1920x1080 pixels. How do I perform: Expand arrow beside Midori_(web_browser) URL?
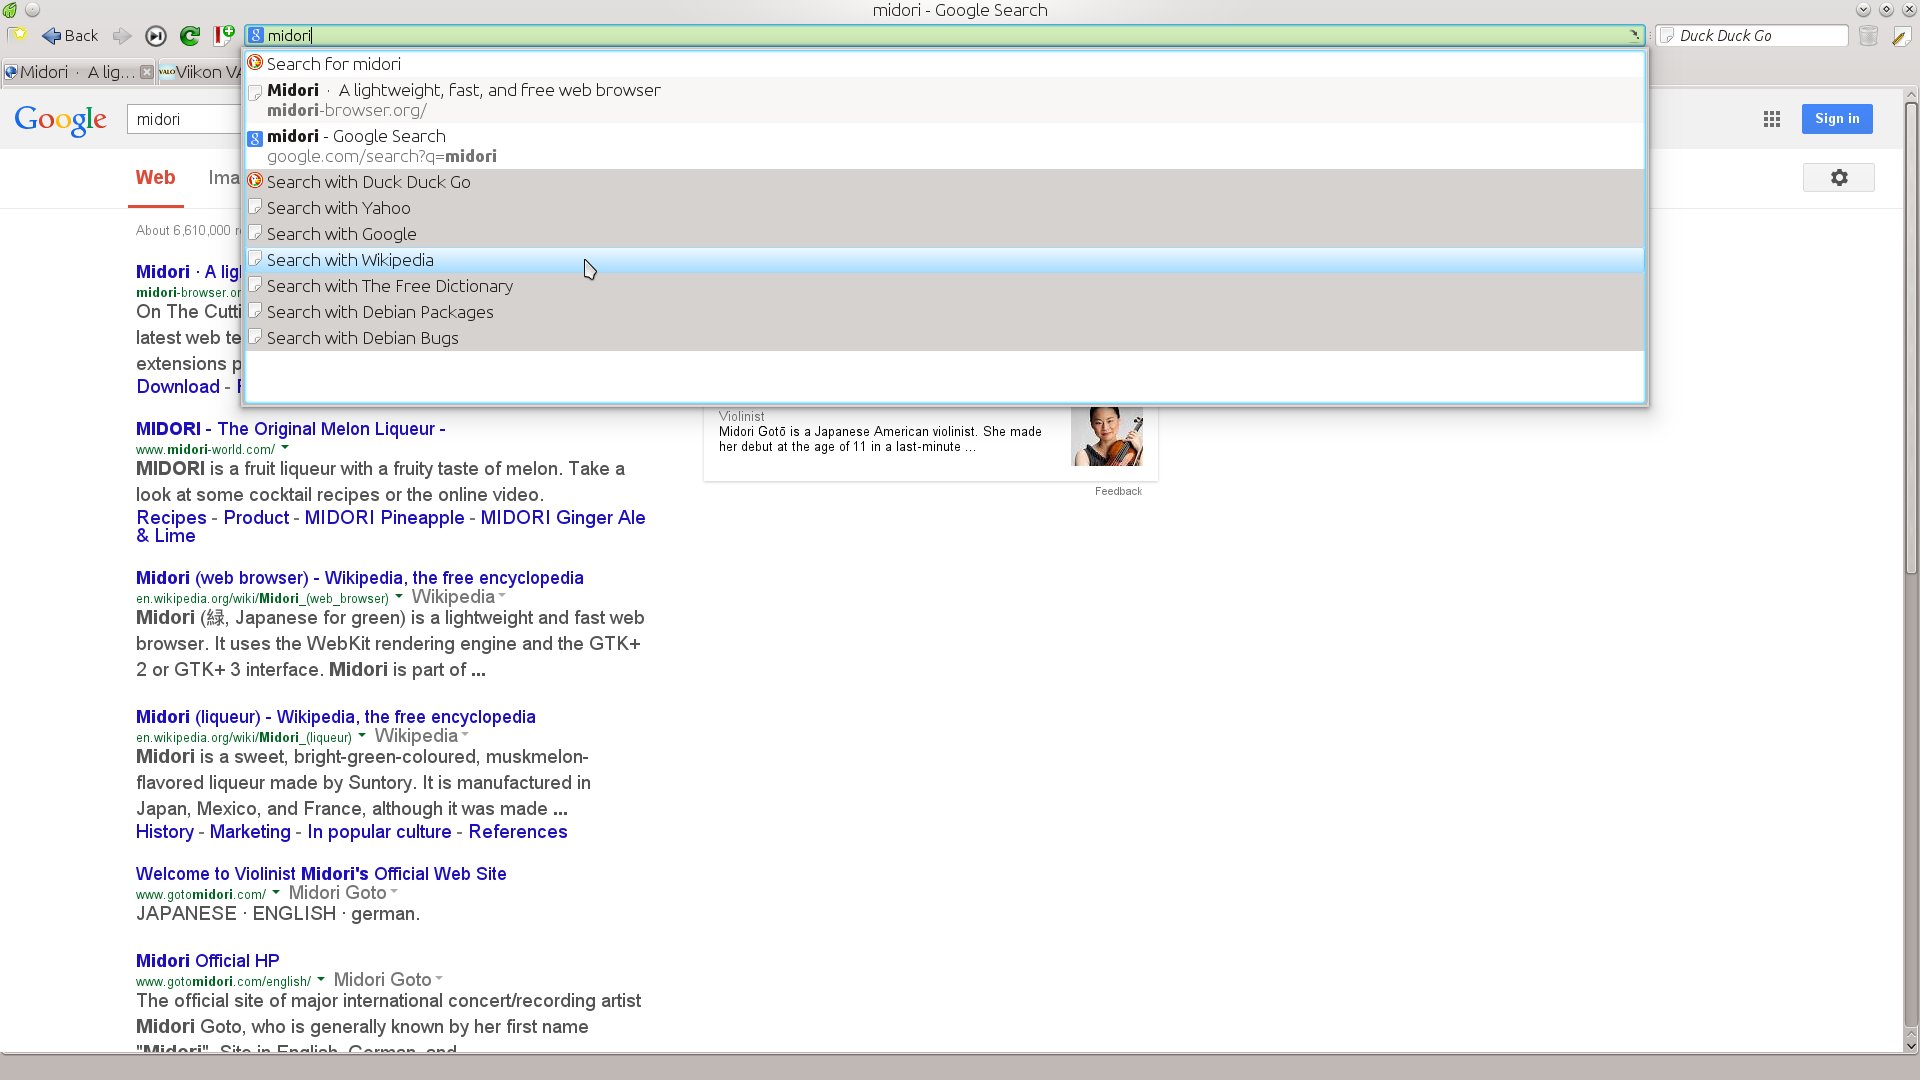399,597
